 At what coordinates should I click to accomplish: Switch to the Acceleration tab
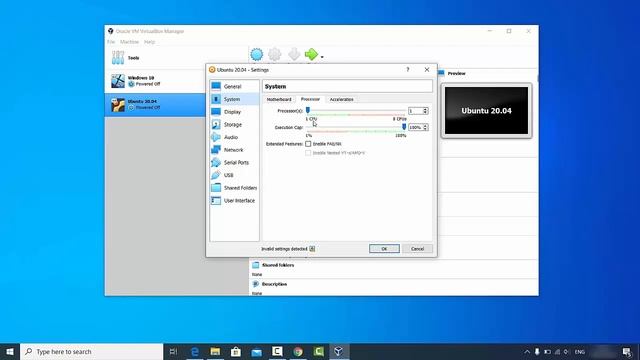click(x=342, y=99)
